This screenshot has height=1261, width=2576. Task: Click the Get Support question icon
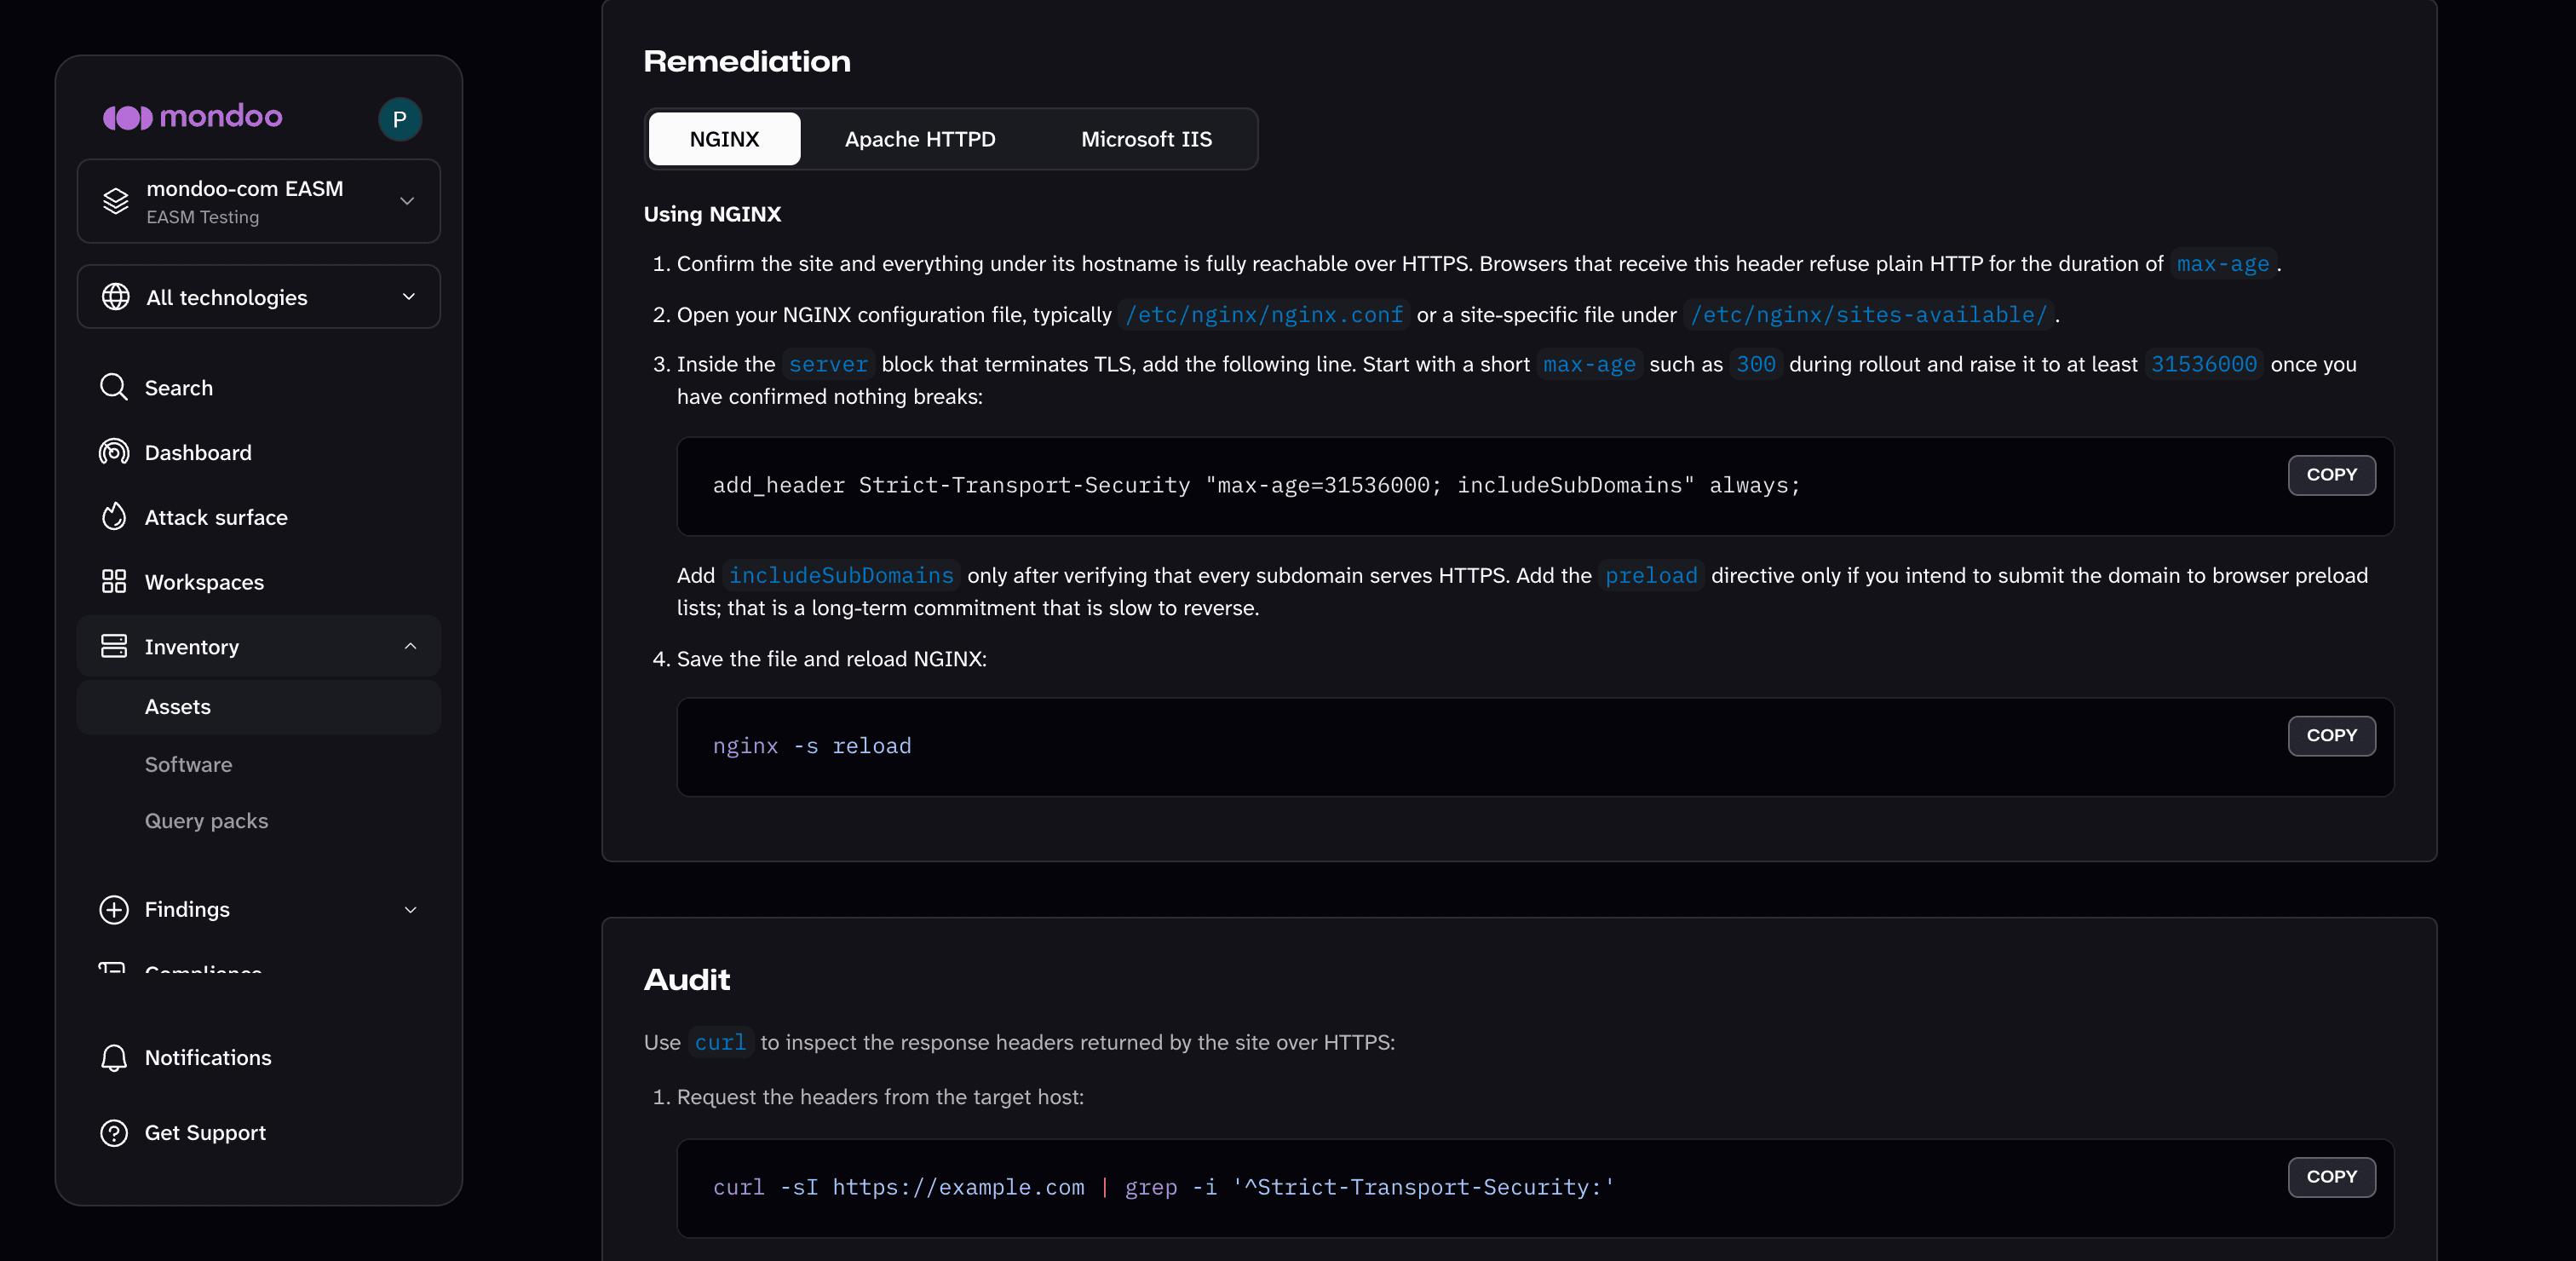[x=114, y=1132]
